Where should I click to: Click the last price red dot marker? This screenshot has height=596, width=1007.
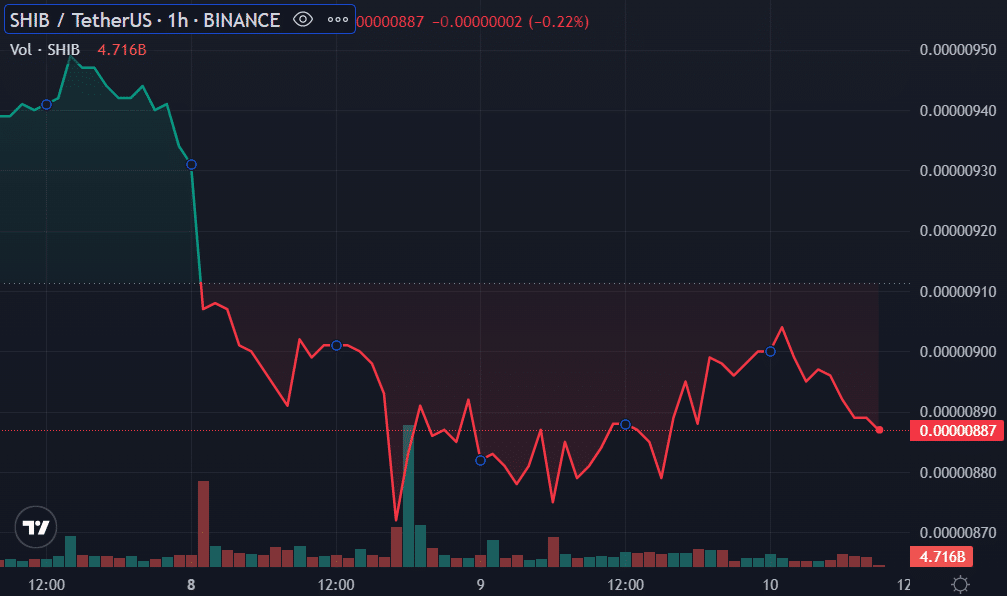tap(879, 430)
